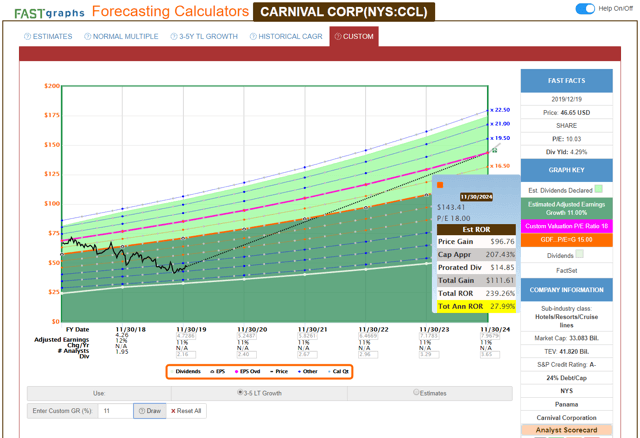The image size is (640, 438).
Task: Click the 11/30/20 FY date label
Action: [252, 329]
